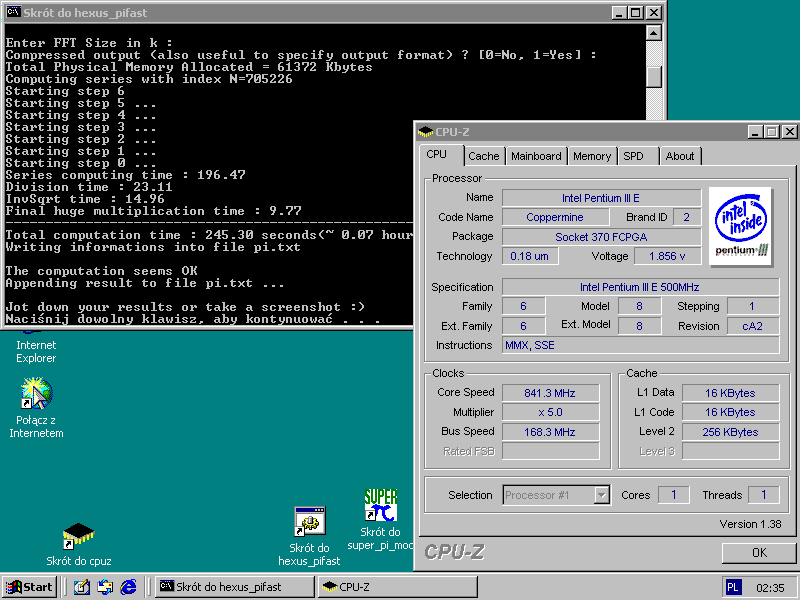Click the console window title bar icon

click(14, 12)
